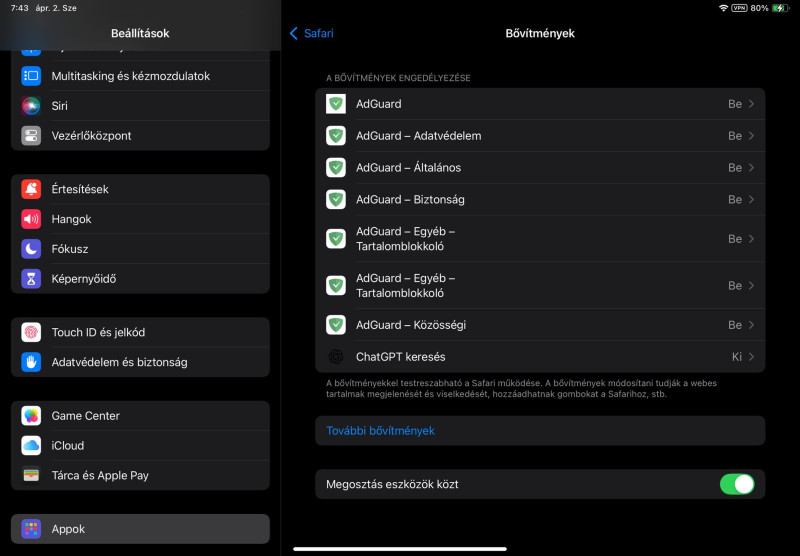The width and height of the screenshot is (800, 556).
Task: Tap the VPN status indicator
Action: 739,8
